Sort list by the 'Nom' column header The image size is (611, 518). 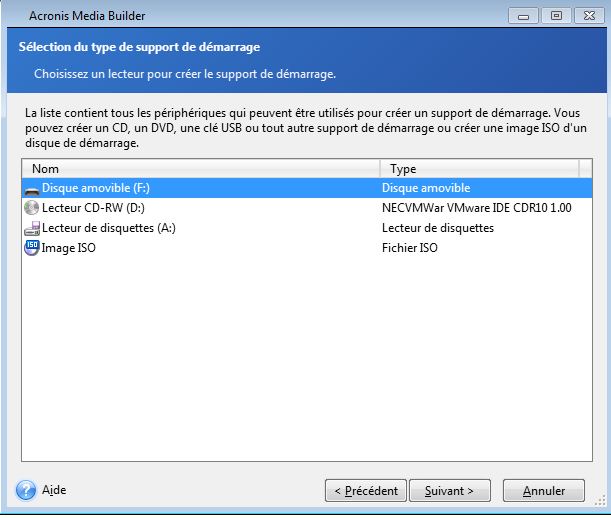tap(201, 169)
